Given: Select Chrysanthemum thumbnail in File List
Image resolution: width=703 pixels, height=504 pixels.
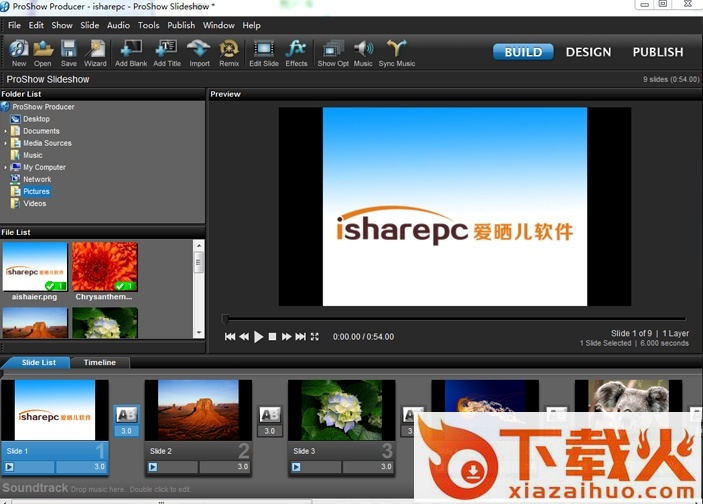Looking at the screenshot, I should (x=105, y=267).
